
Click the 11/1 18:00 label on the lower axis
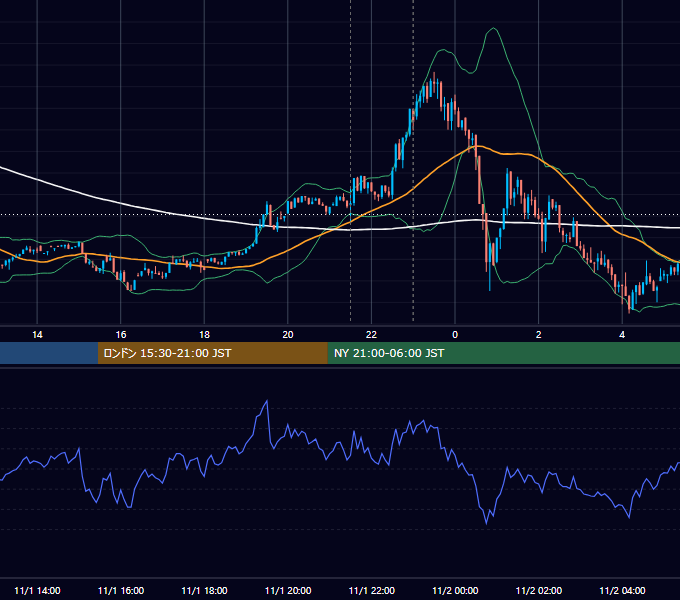tap(204, 590)
